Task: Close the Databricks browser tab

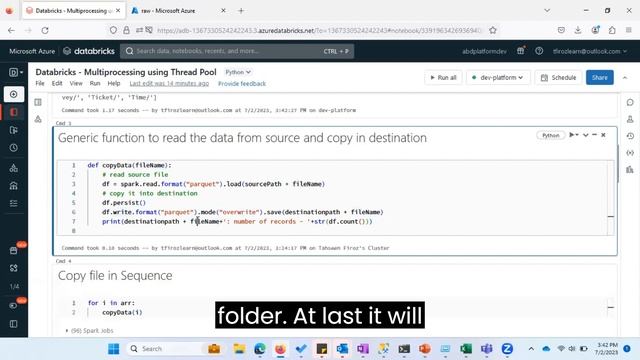Action: coord(118,11)
